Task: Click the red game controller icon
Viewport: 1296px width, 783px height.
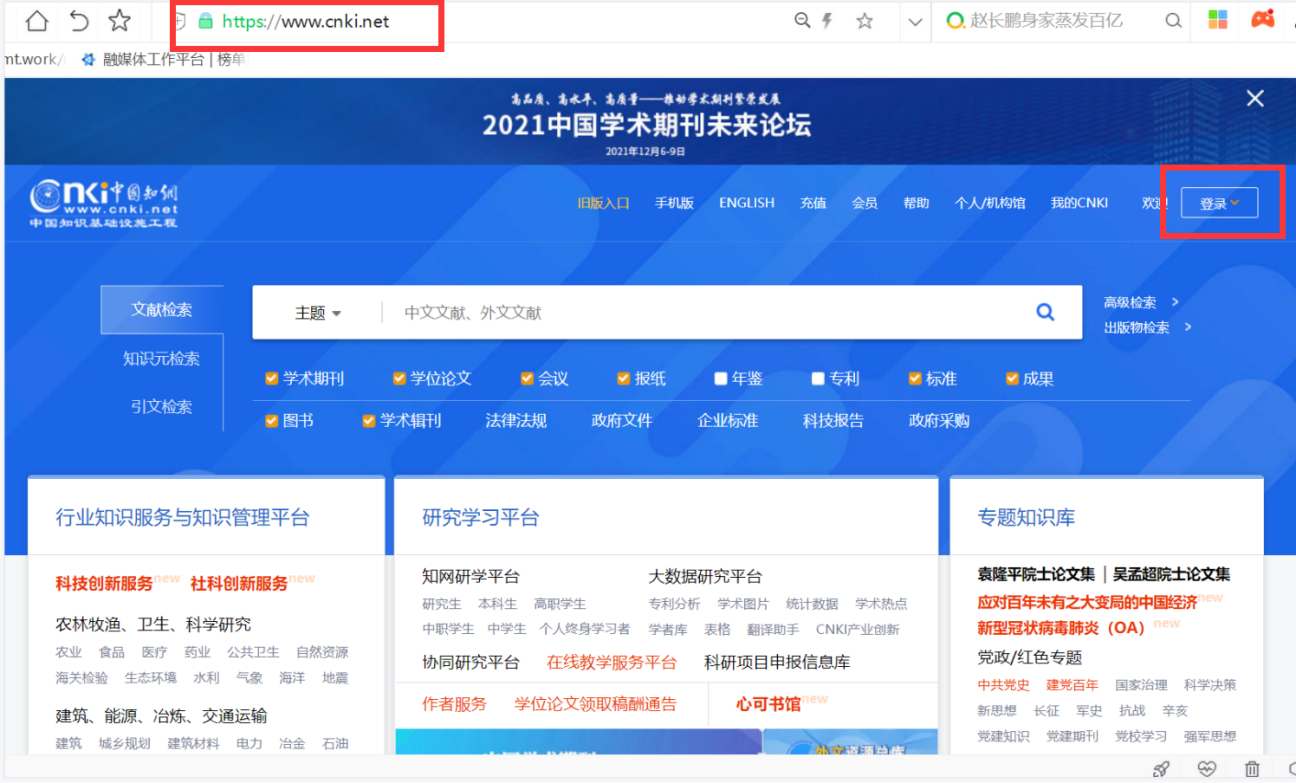Action: [1263, 20]
